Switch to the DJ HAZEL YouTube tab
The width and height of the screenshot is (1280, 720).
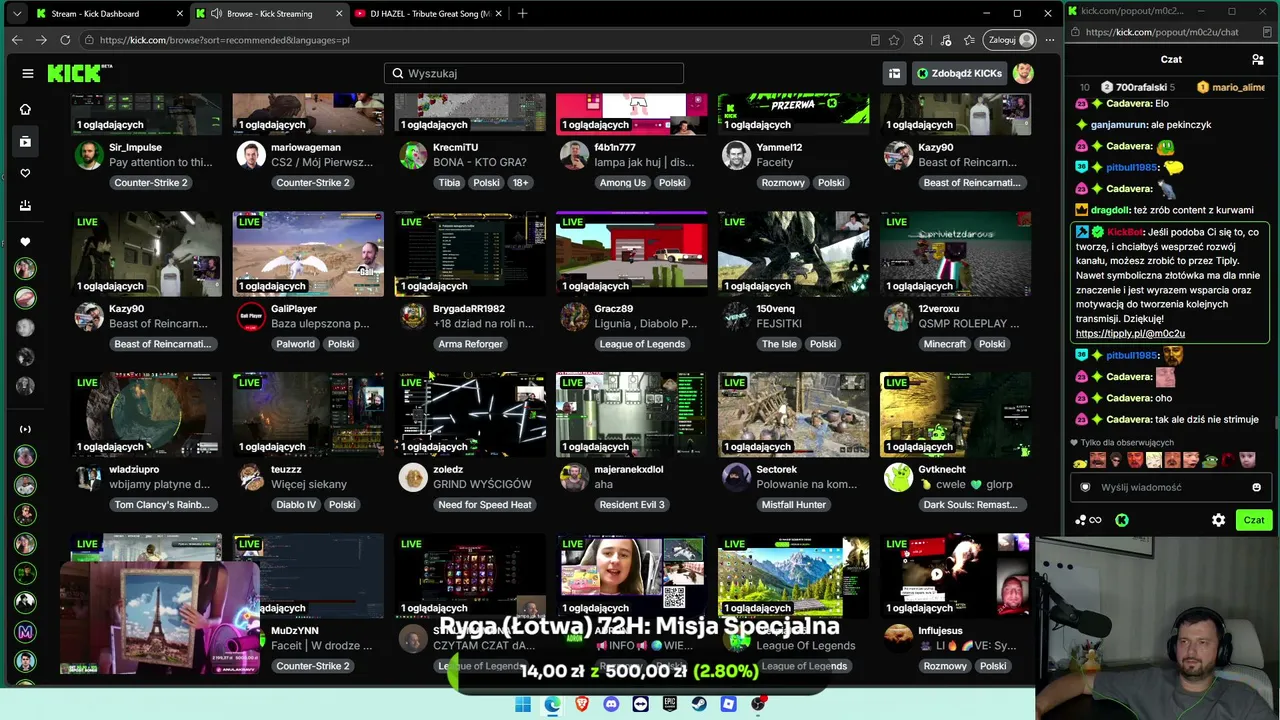click(x=428, y=13)
